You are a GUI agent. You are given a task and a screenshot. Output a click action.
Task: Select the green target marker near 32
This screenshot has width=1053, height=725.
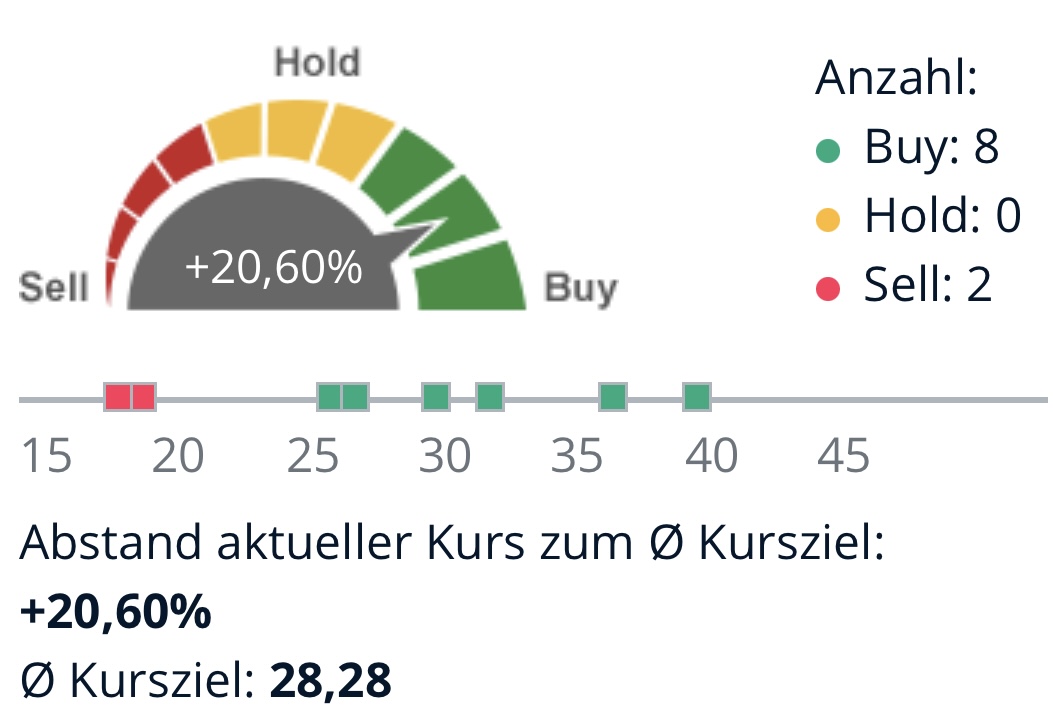(x=489, y=397)
